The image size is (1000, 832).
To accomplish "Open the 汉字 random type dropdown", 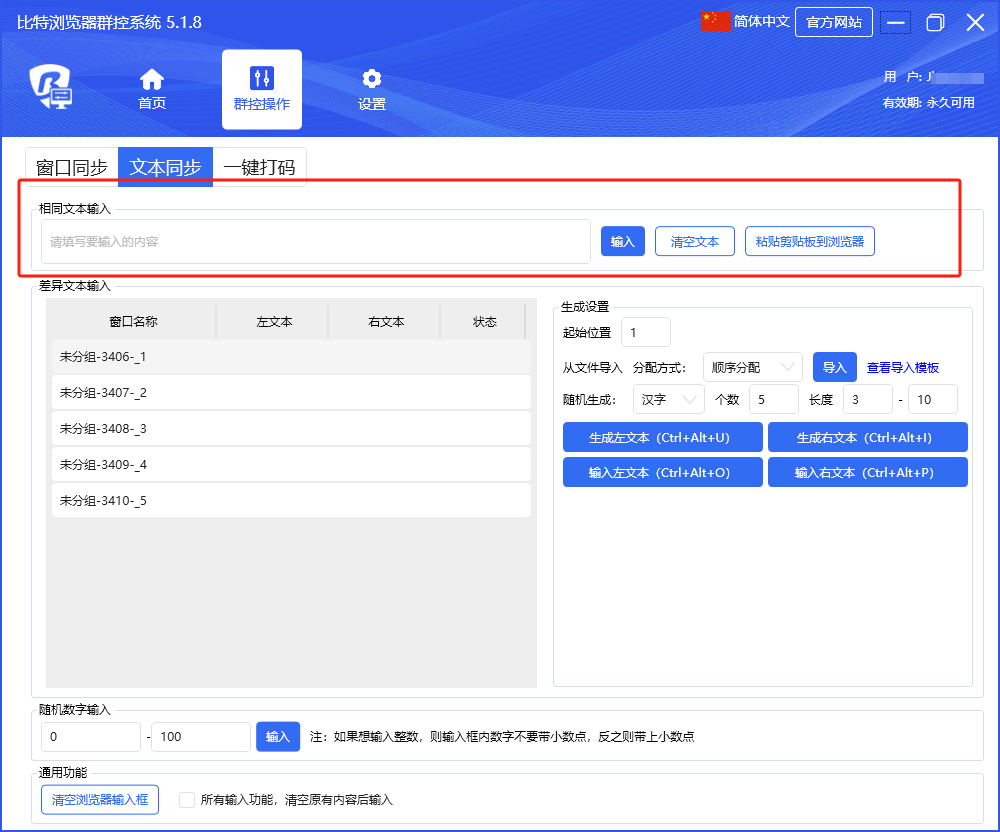I will click(668, 399).
